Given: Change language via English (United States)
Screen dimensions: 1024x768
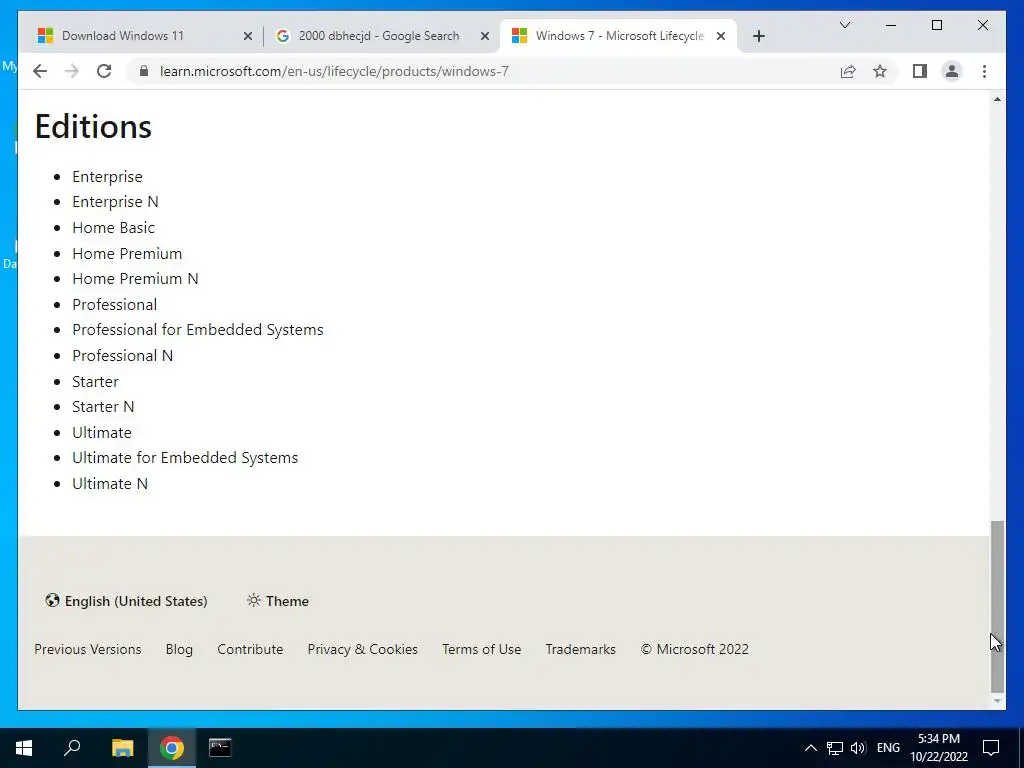Looking at the screenshot, I should point(126,601).
